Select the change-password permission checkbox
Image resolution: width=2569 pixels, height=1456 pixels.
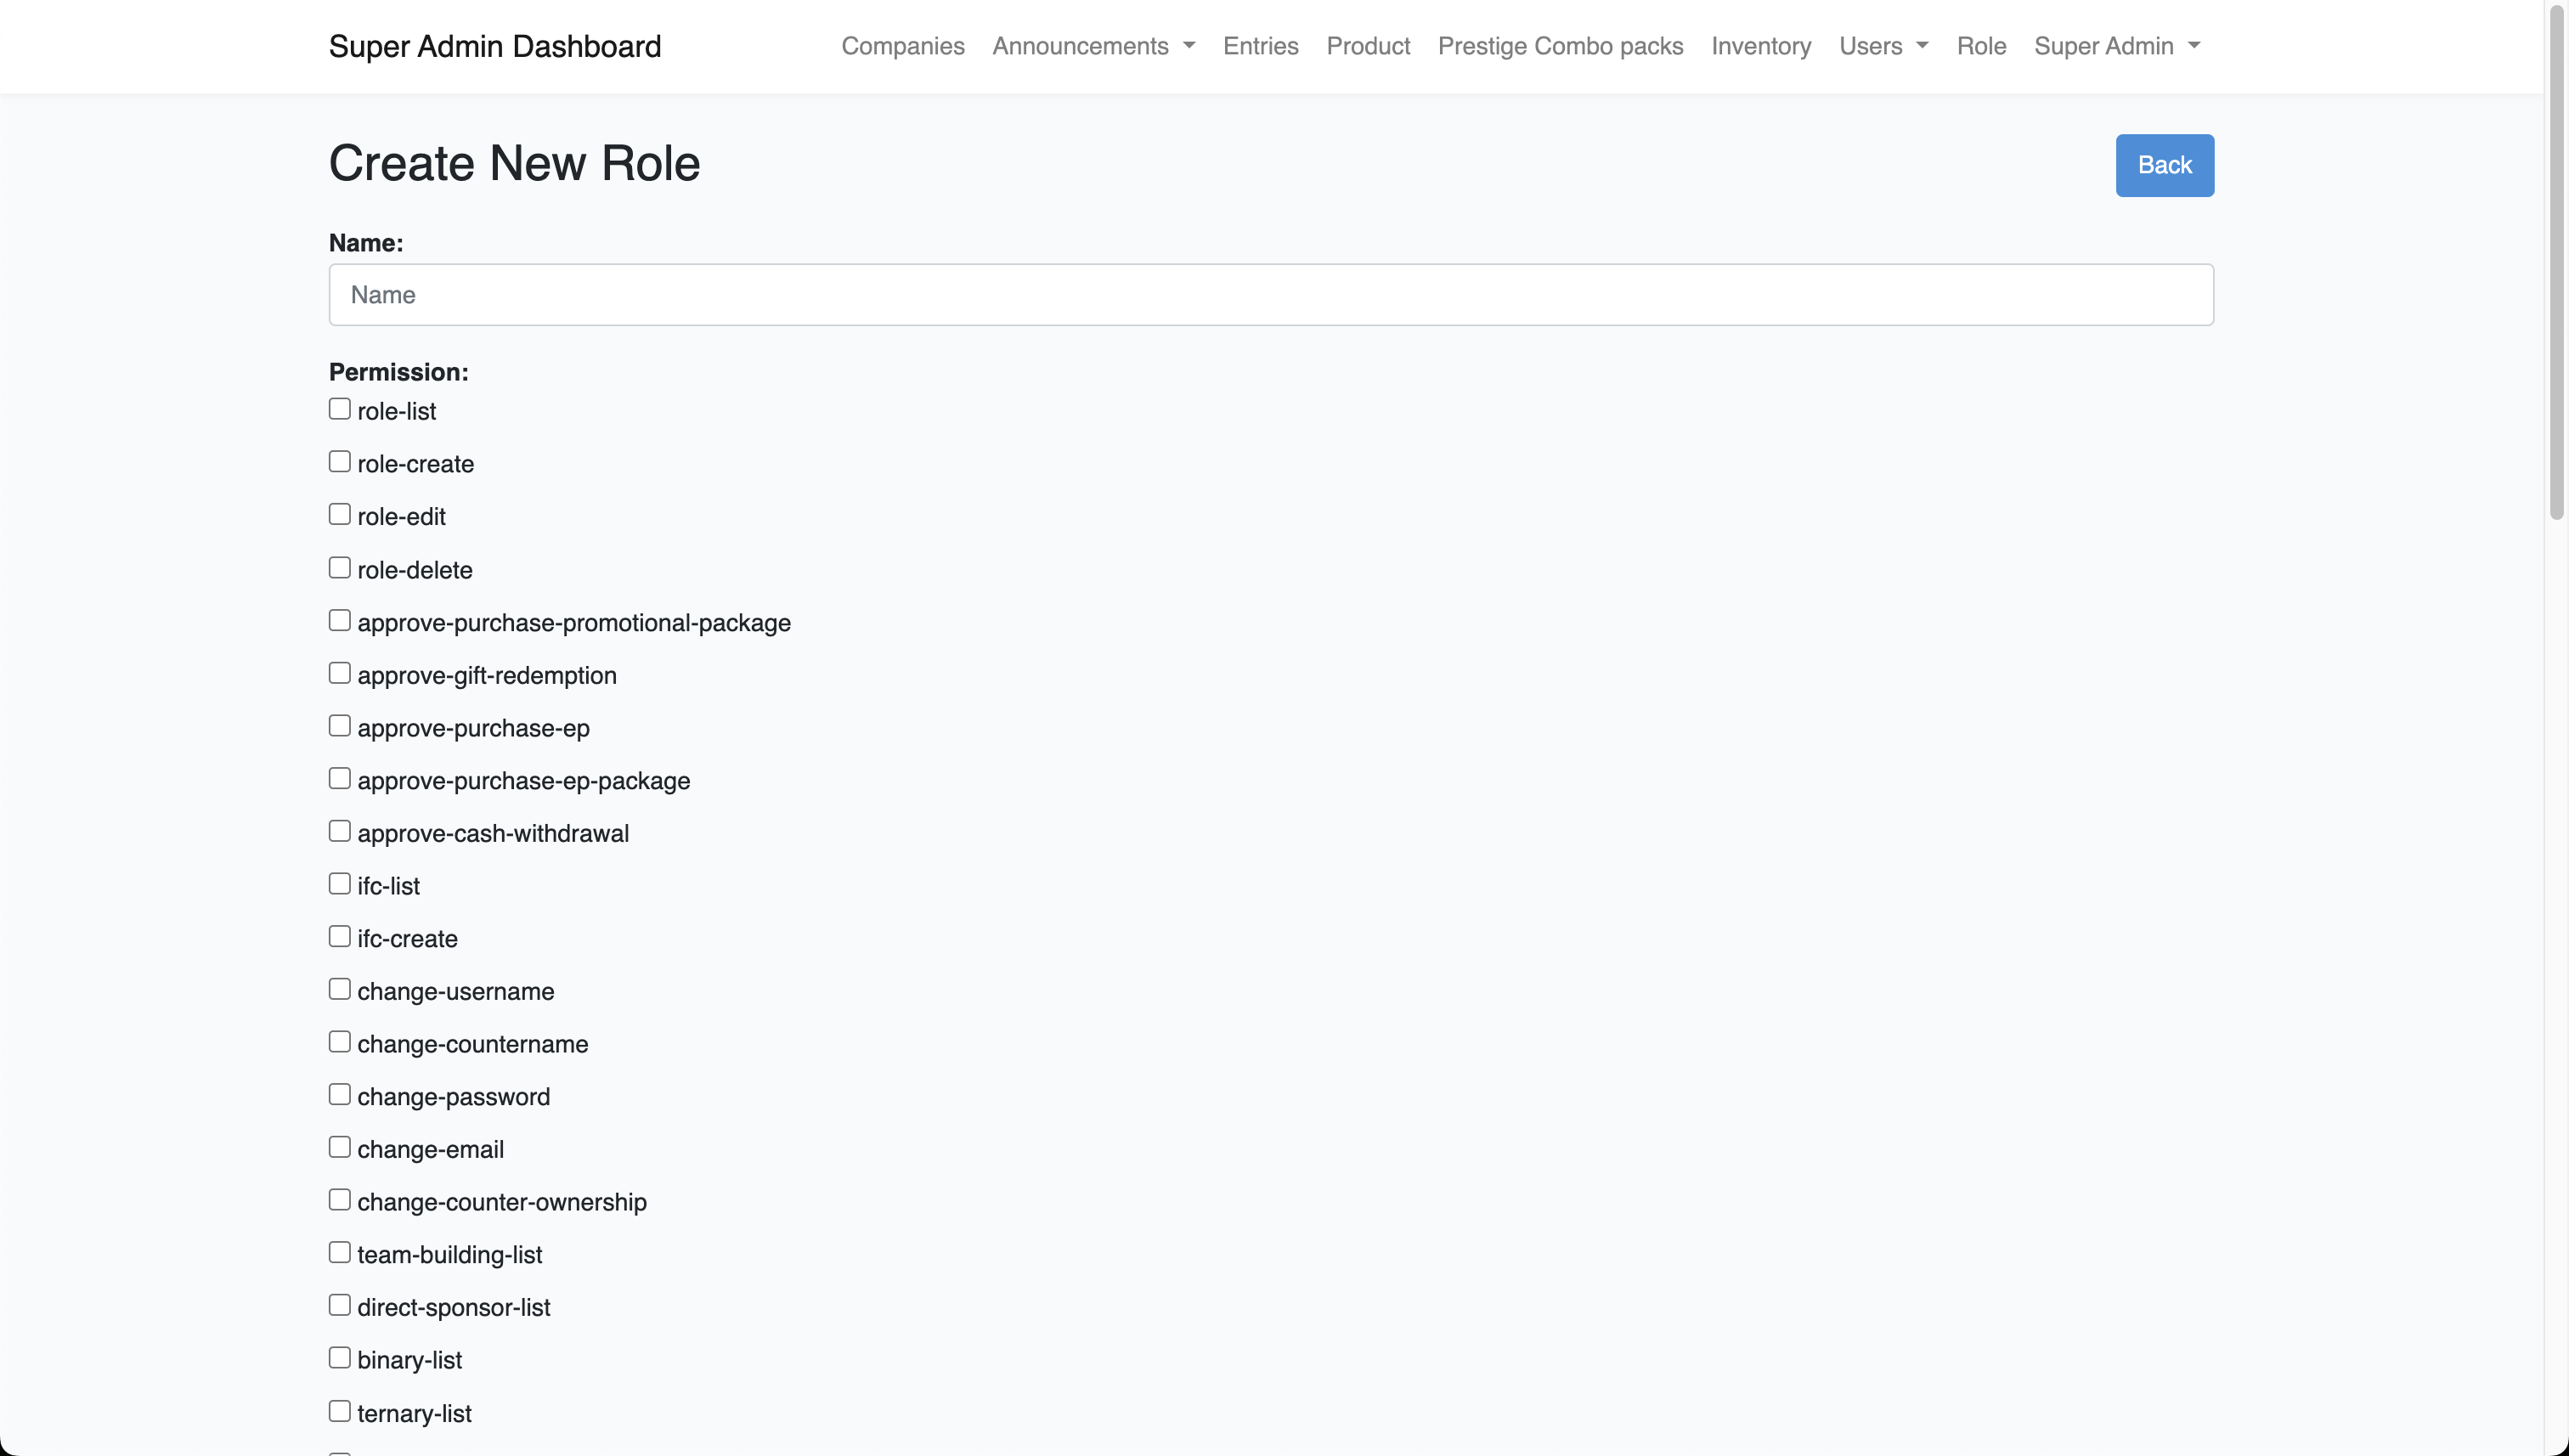click(340, 1095)
